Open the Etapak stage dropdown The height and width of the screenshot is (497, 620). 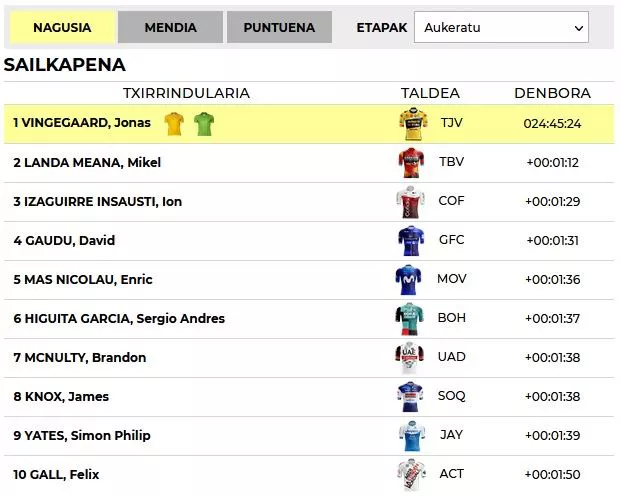501,27
